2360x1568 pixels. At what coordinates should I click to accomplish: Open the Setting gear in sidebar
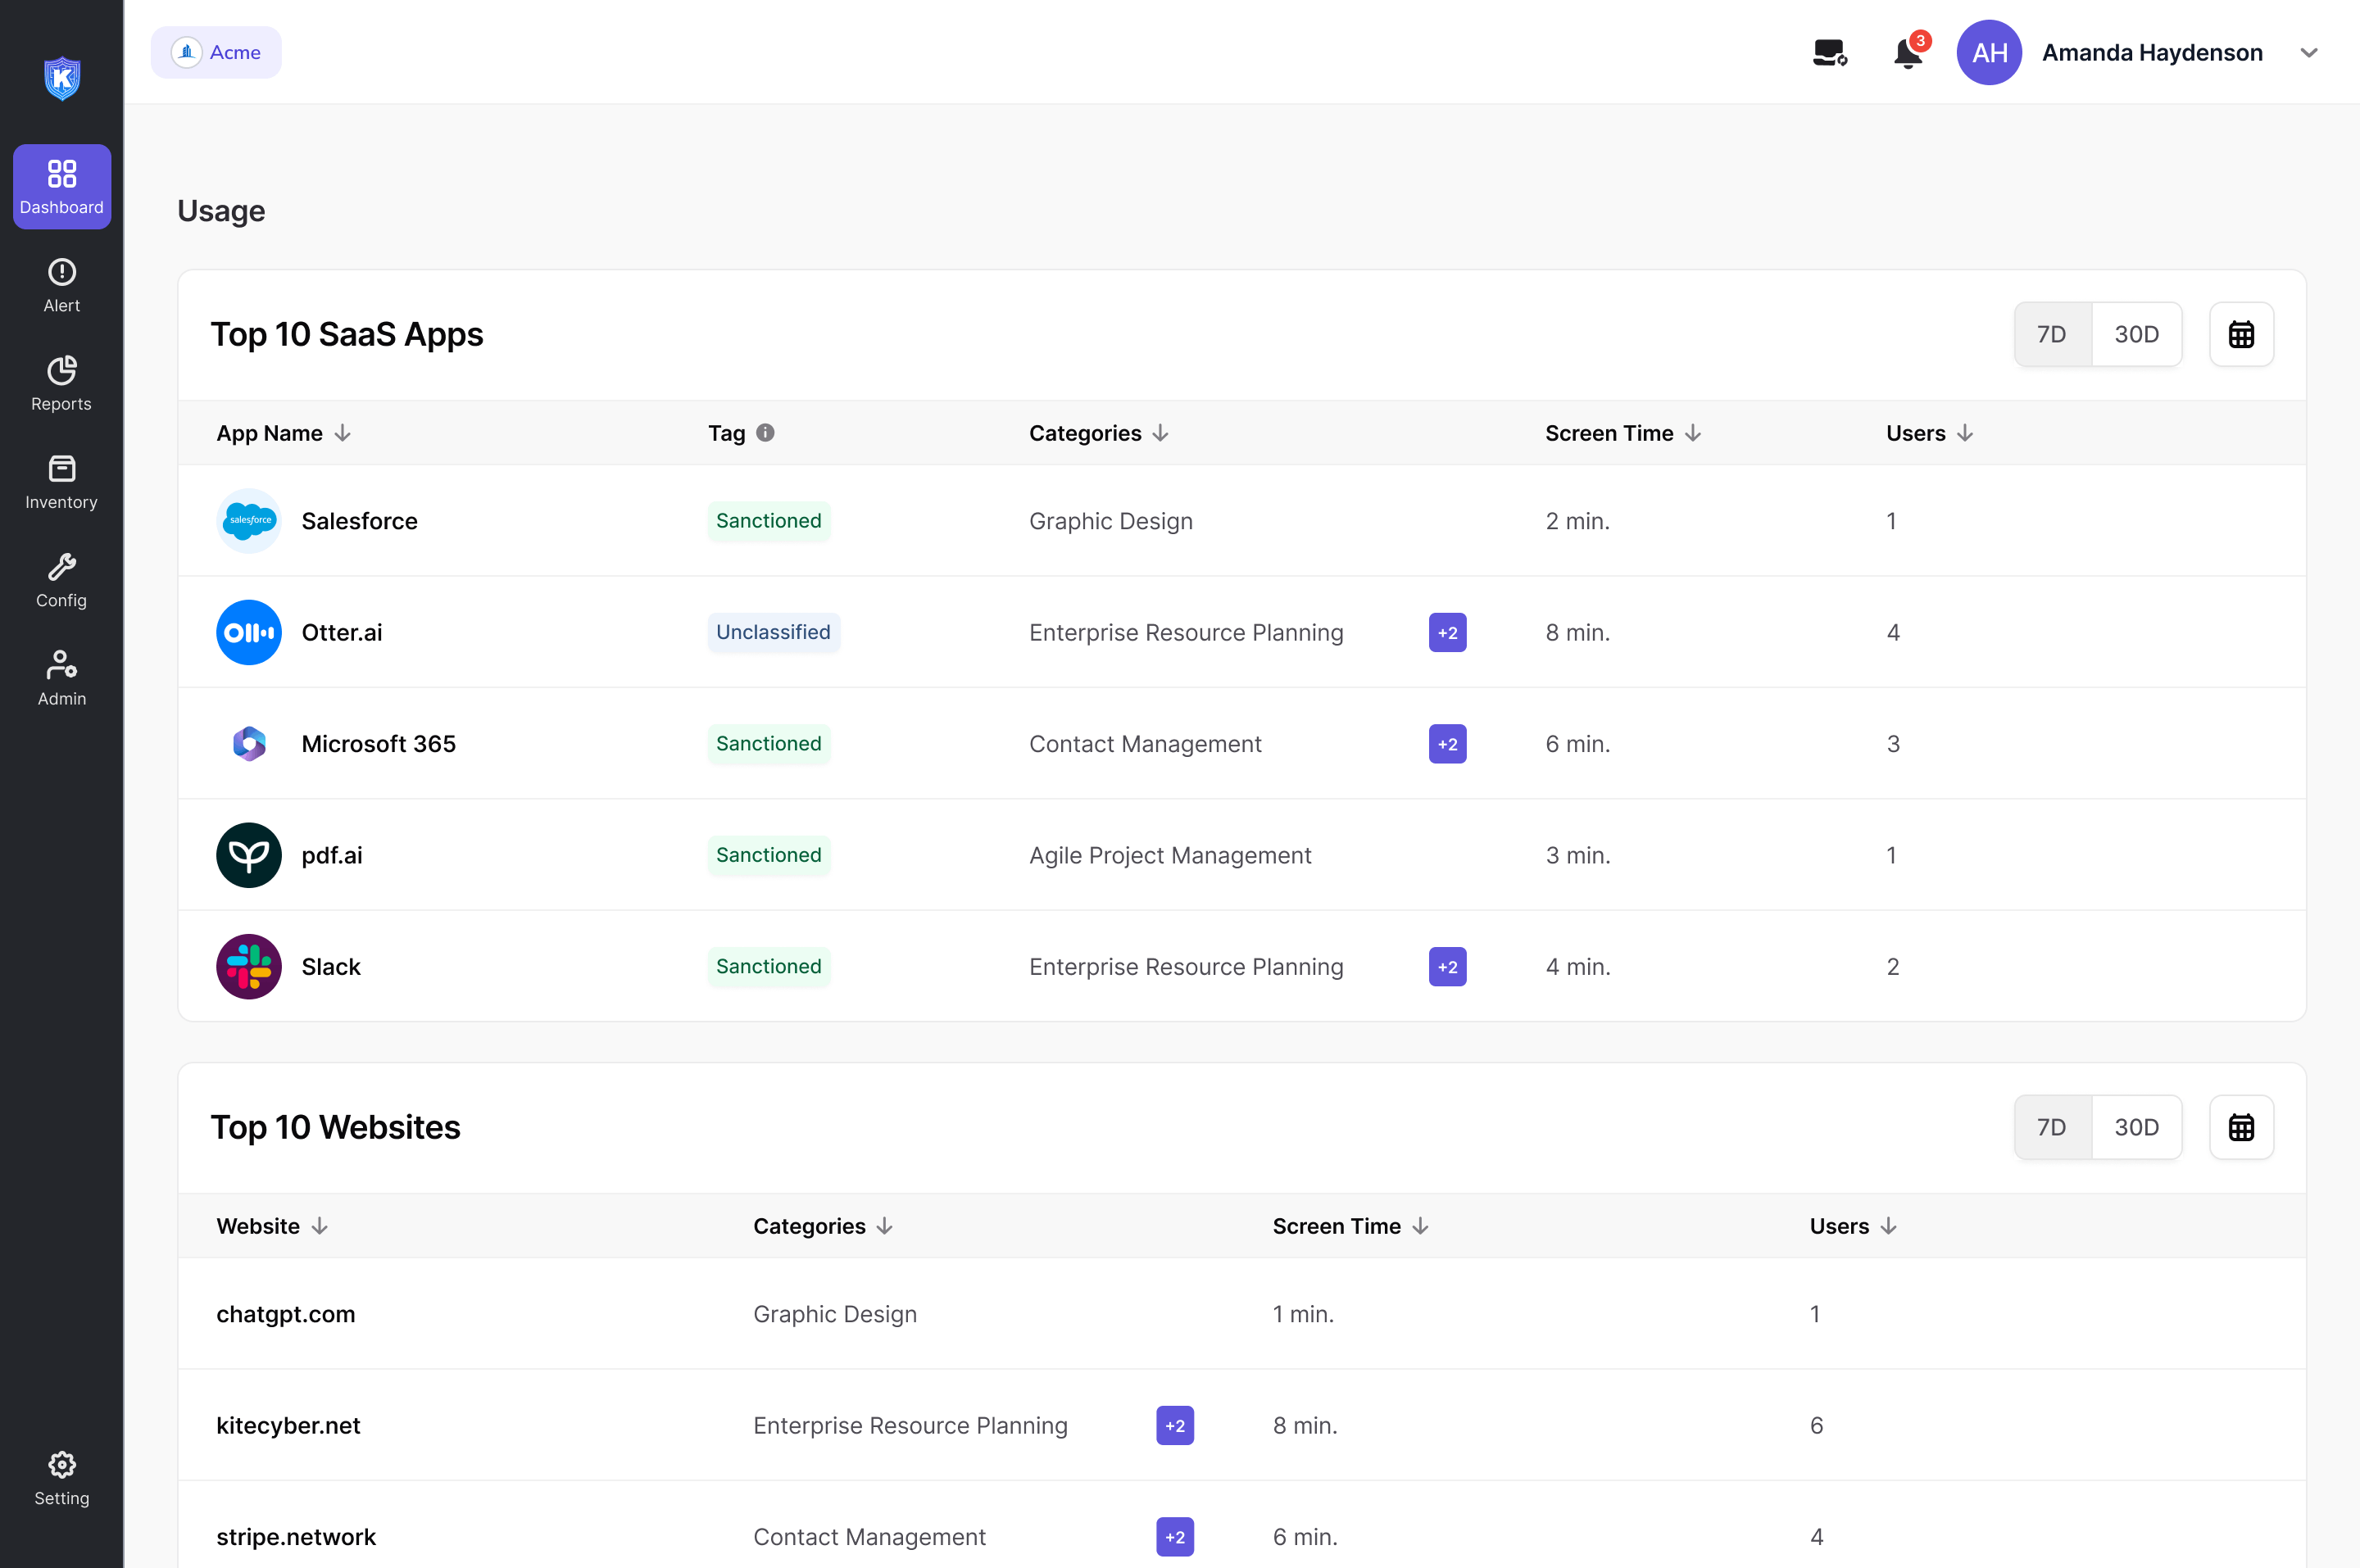pos(61,1478)
